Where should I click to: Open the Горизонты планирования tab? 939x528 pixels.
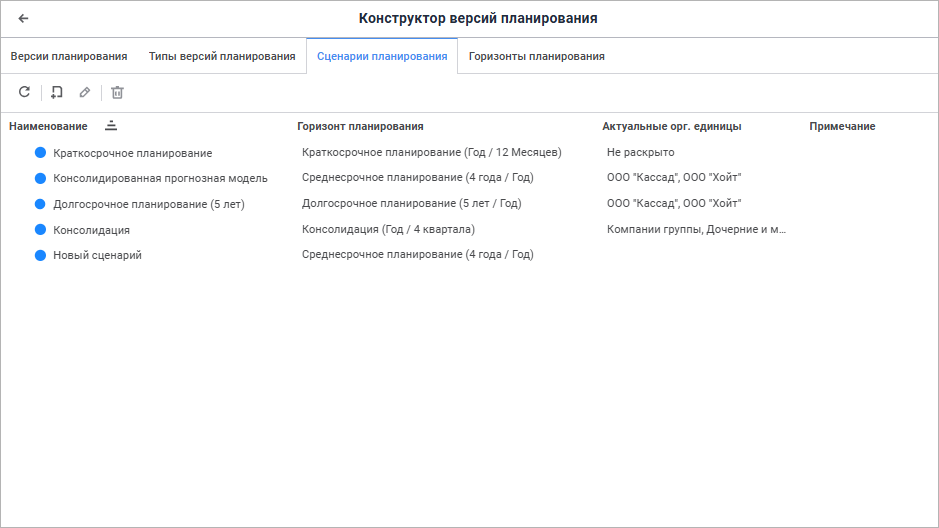click(536, 56)
